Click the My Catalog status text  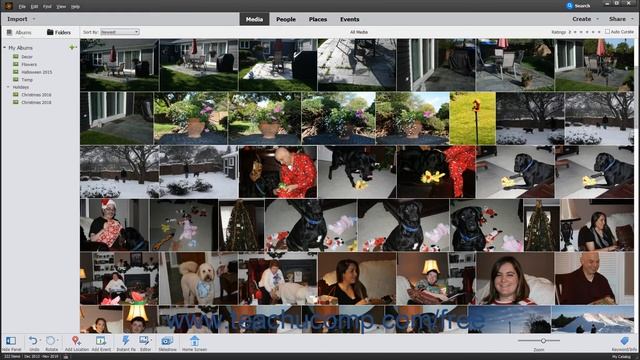tap(622, 357)
